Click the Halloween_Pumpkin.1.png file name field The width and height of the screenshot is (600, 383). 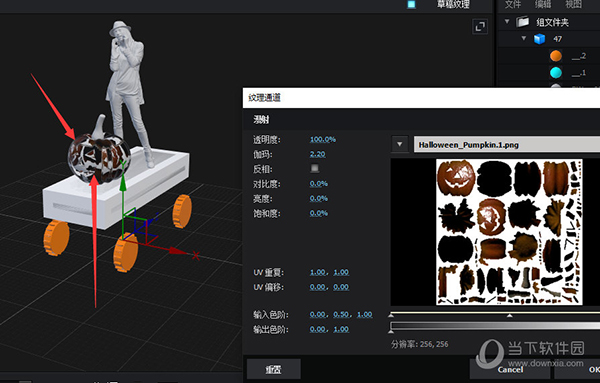tap(507, 145)
